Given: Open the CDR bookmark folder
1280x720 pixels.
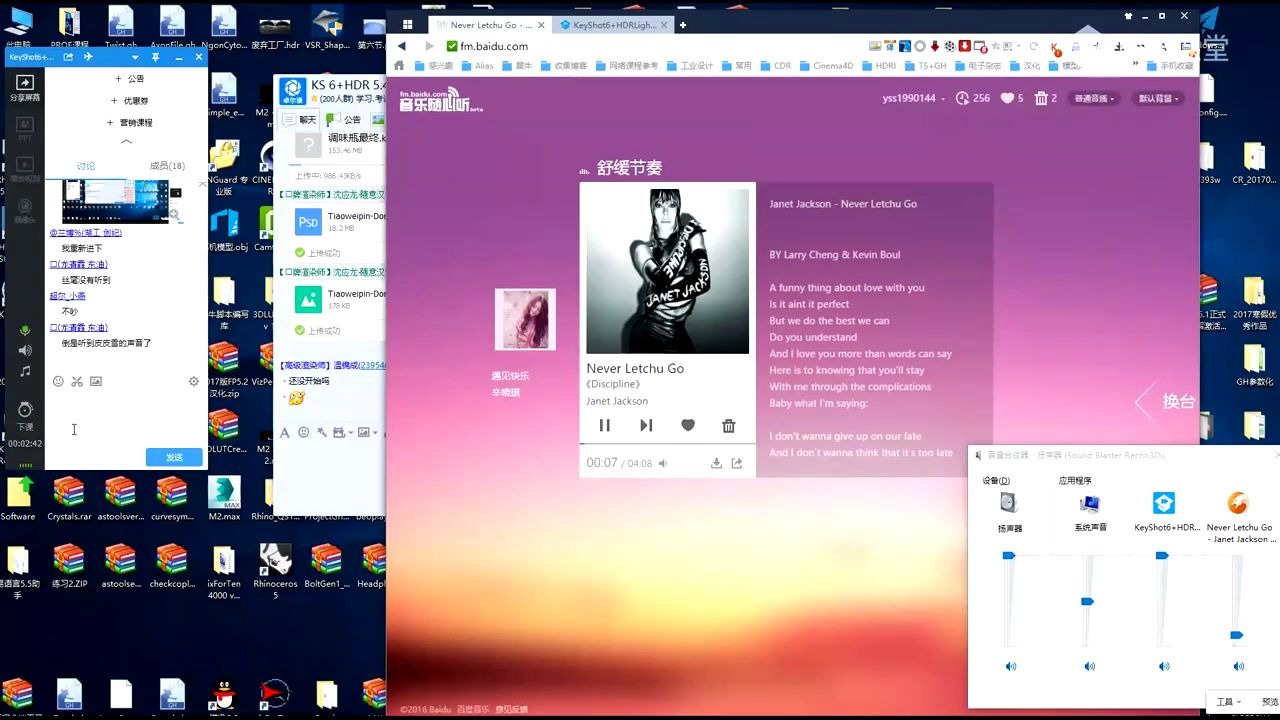Looking at the screenshot, I should (774, 66).
